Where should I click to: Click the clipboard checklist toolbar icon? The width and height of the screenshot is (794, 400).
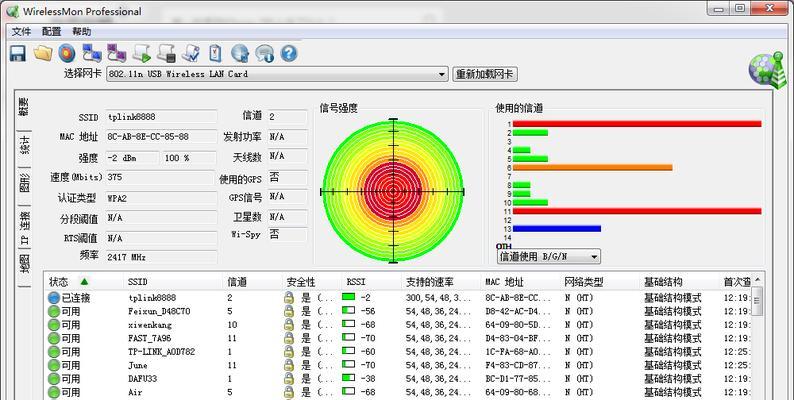click(215, 53)
